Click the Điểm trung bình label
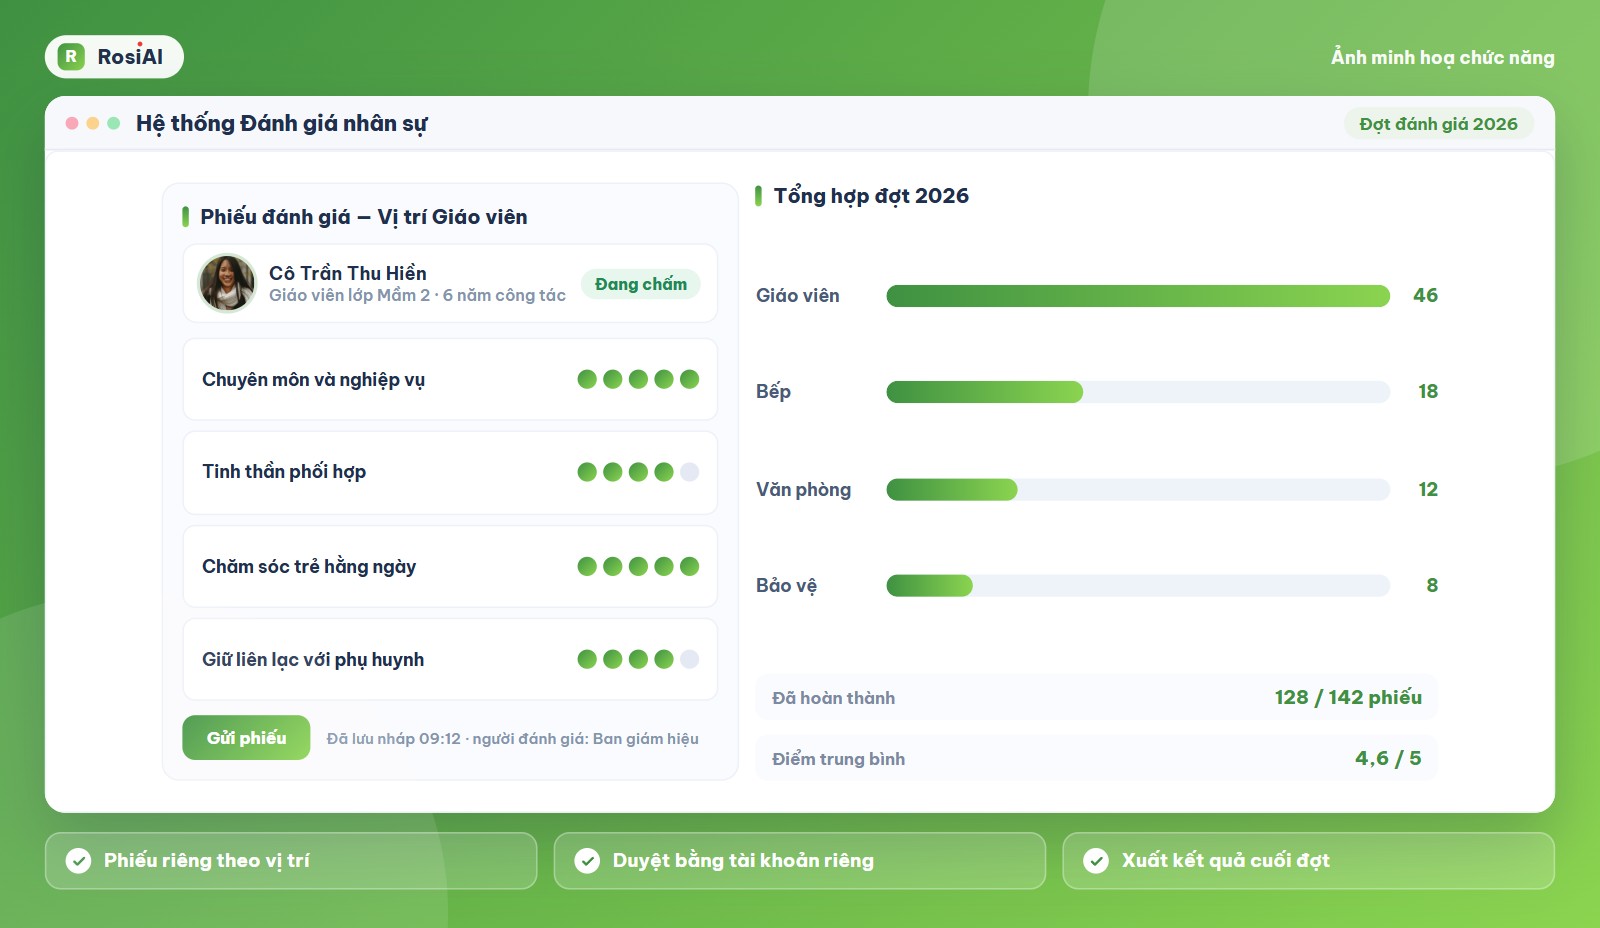This screenshot has width=1600, height=928. click(x=838, y=759)
